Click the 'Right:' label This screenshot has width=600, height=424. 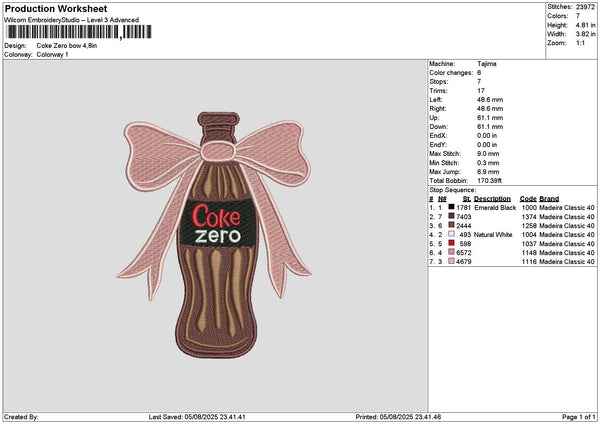(438, 109)
